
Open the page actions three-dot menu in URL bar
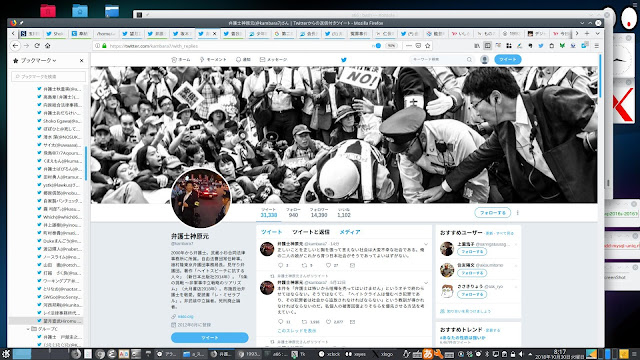coord(409,46)
